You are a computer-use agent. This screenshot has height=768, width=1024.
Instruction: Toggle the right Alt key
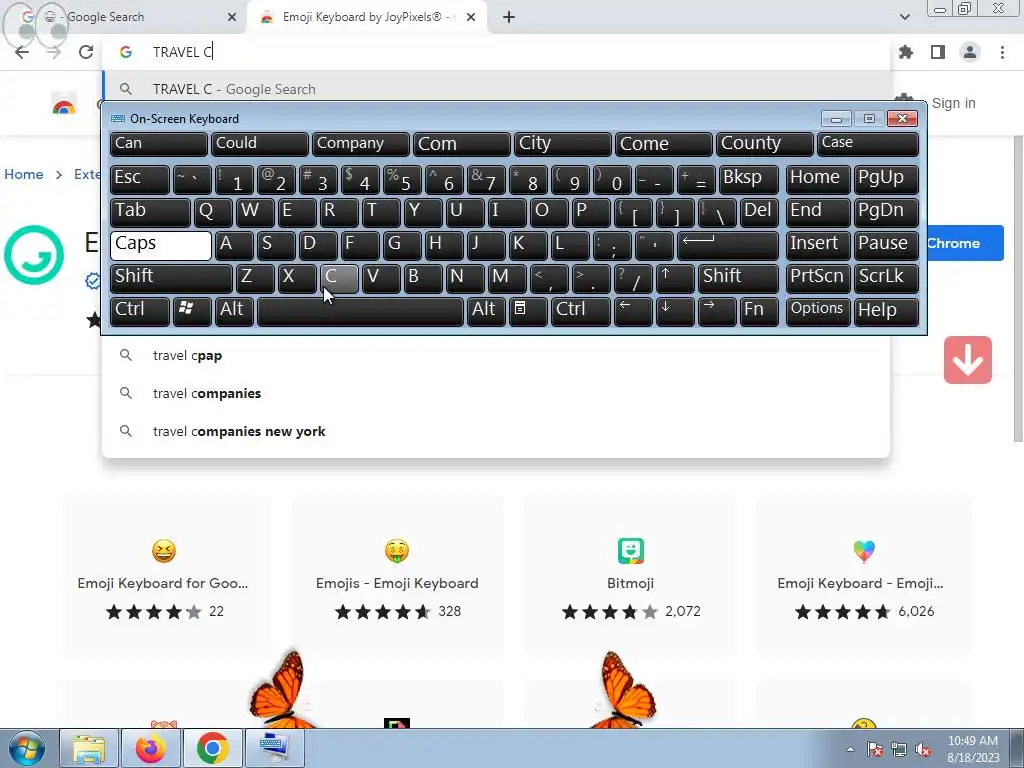[487, 311]
